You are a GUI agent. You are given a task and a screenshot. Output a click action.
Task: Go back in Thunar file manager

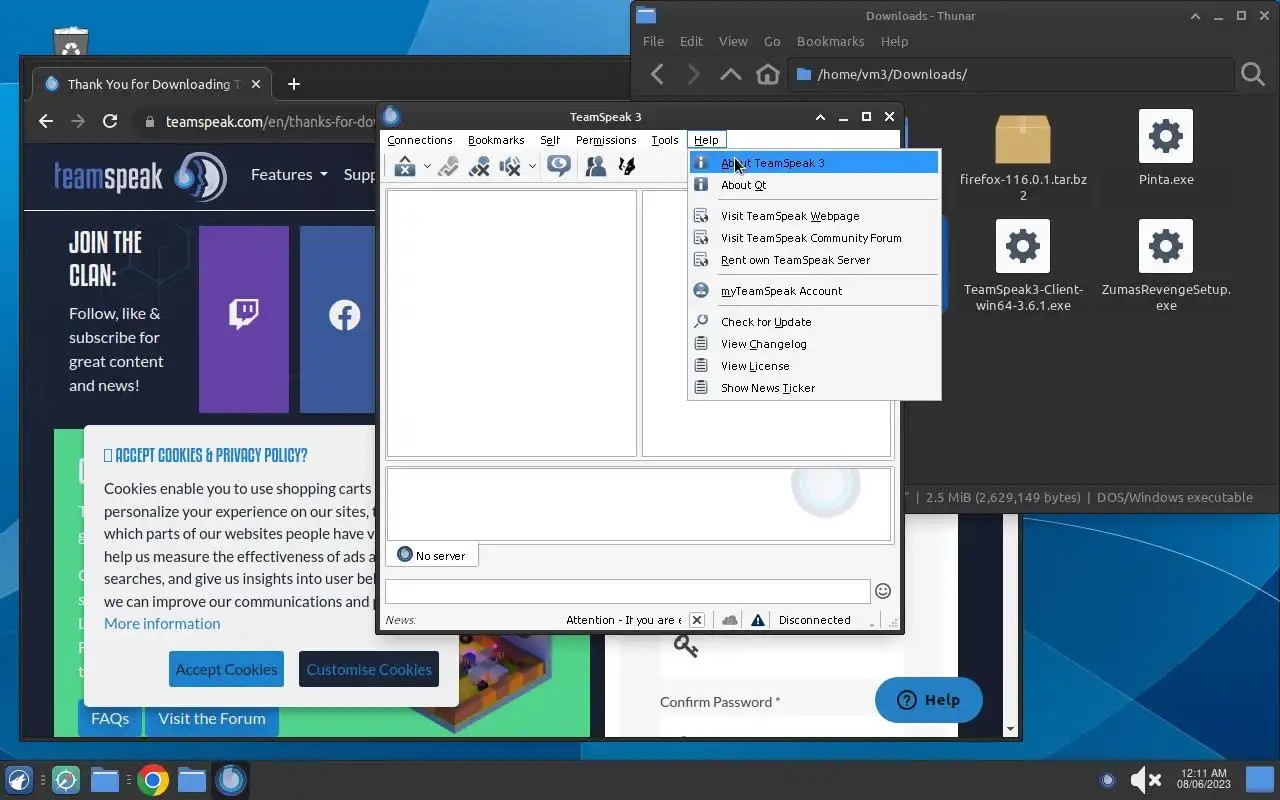(657, 74)
